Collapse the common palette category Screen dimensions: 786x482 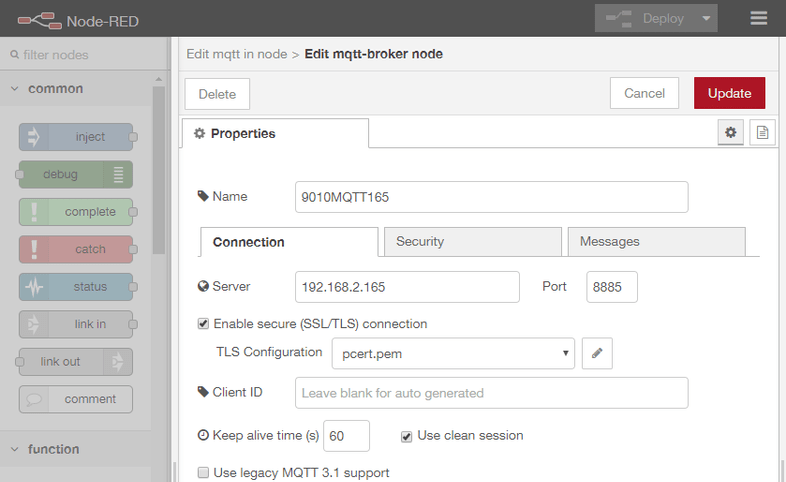point(15,89)
